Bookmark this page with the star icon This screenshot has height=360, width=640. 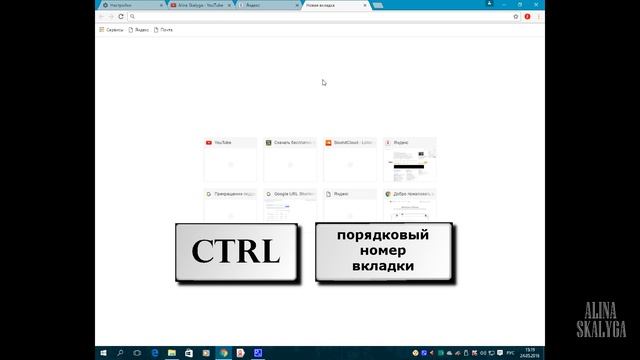(516, 16)
